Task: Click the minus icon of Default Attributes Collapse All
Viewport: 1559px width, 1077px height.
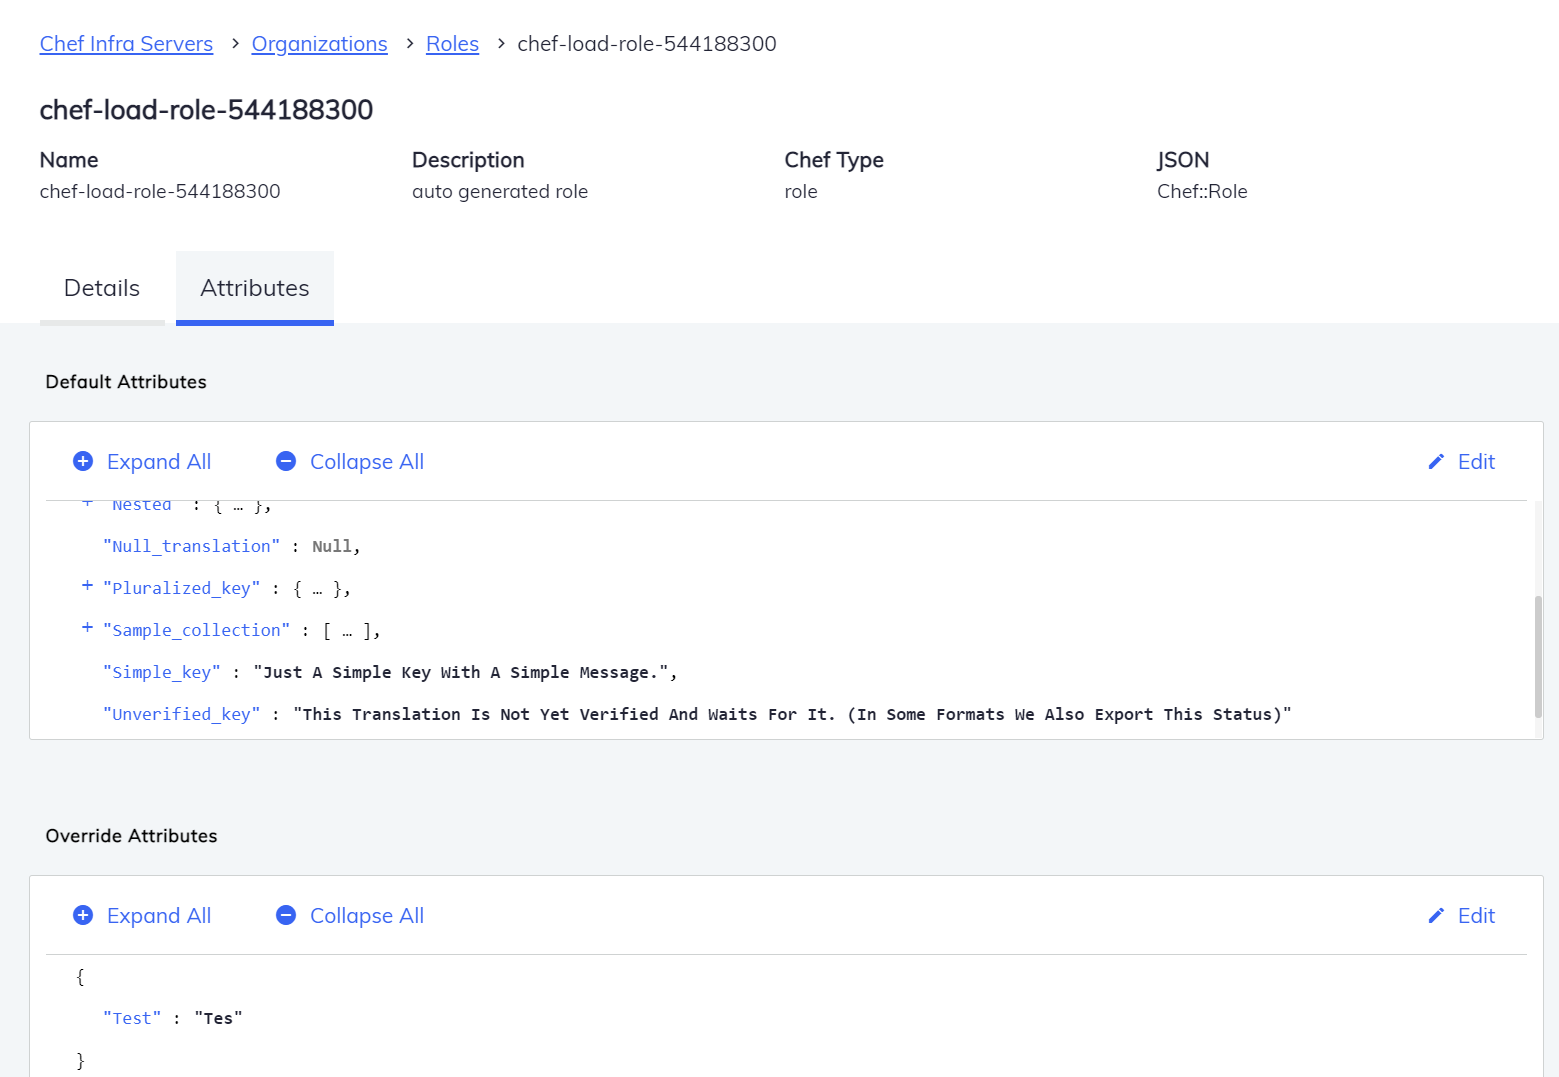Action: [286, 461]
